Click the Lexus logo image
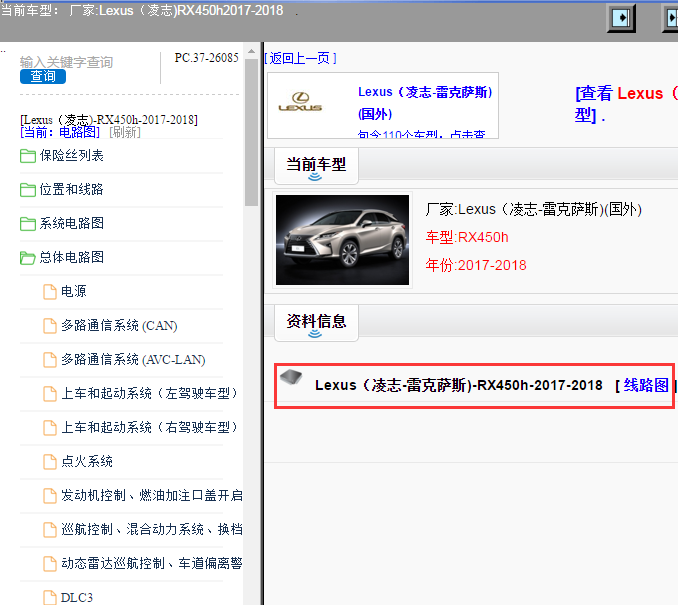 300,102
